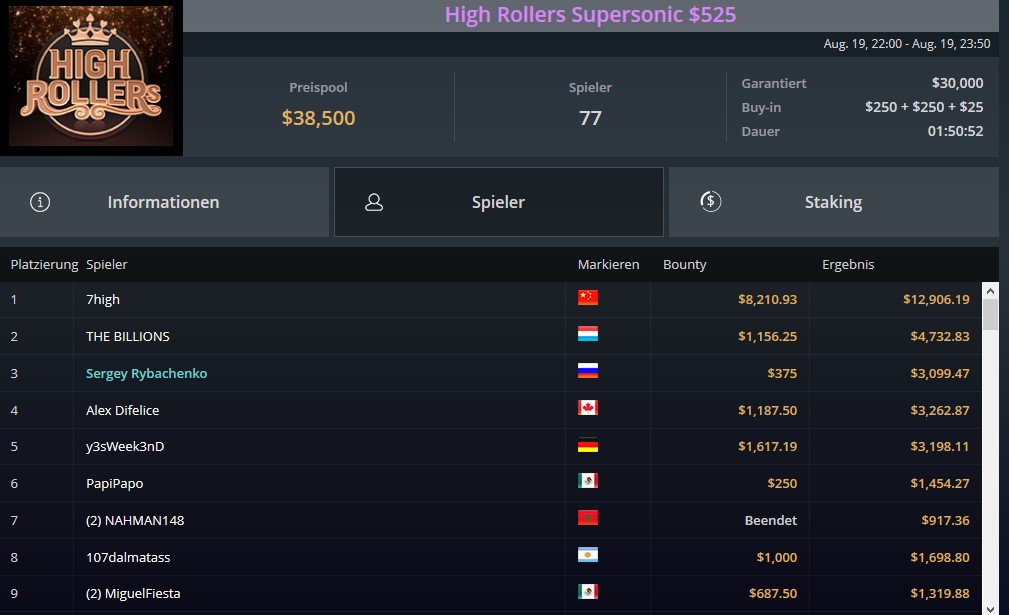Click the German flag for y3sWeek3nD
The height and width of the screenshot is (615, 1009).
(588, 445)
